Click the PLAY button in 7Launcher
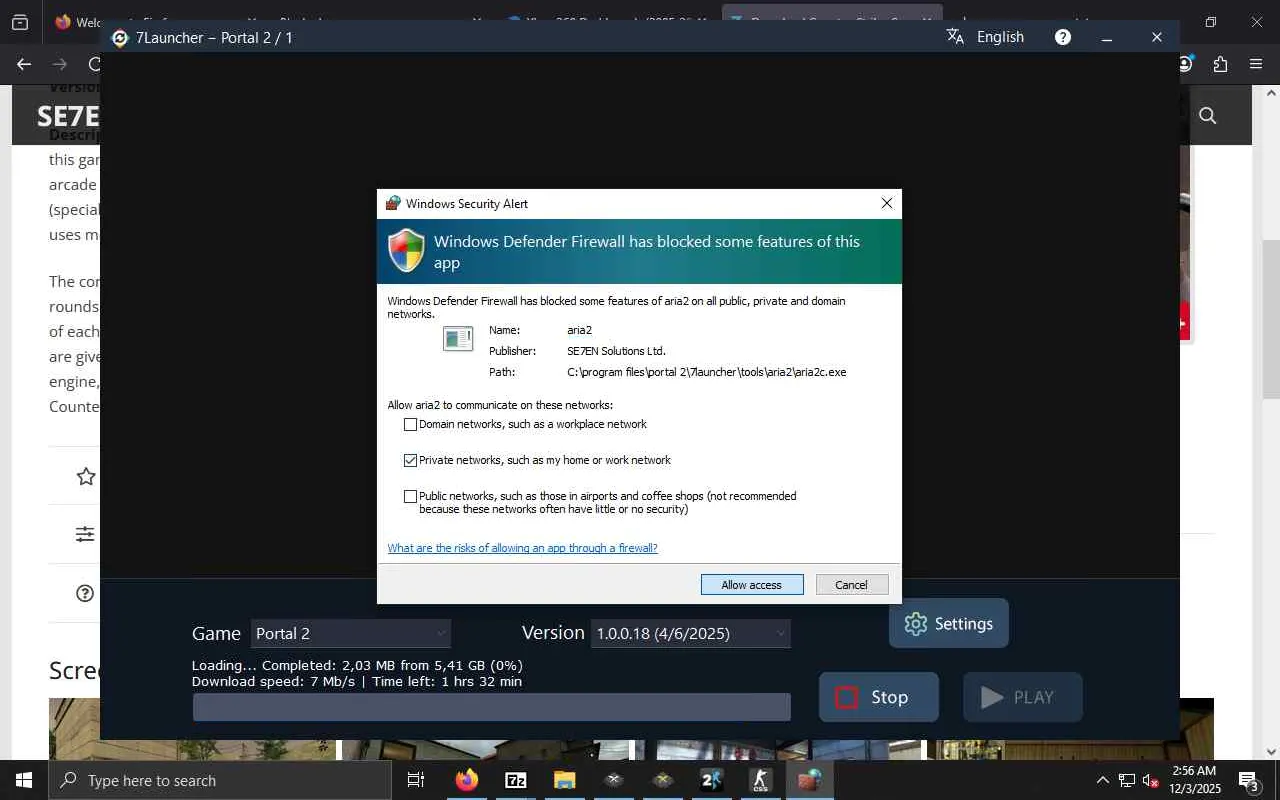 click(1023, 697)
